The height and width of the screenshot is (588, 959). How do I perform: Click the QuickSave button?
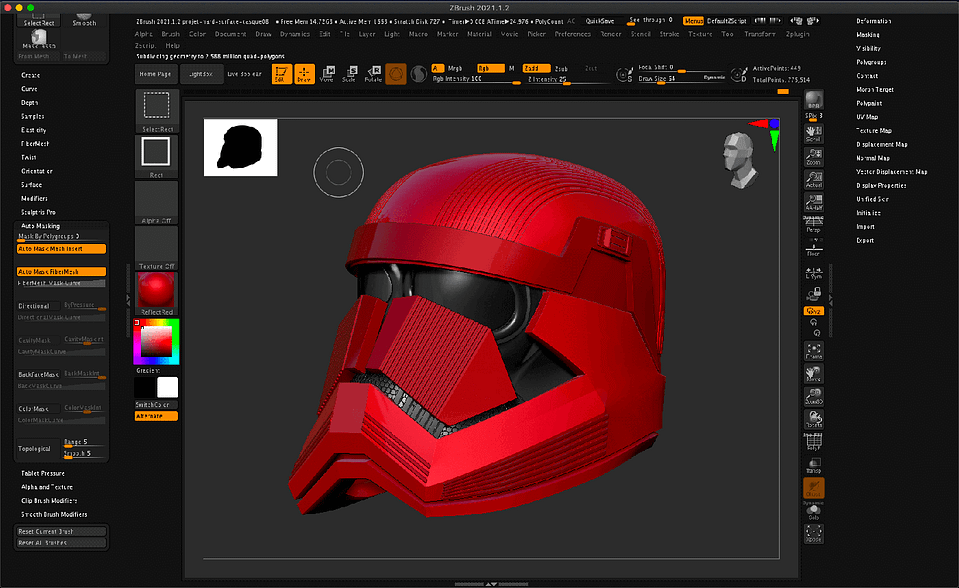[x=600, y=21]
